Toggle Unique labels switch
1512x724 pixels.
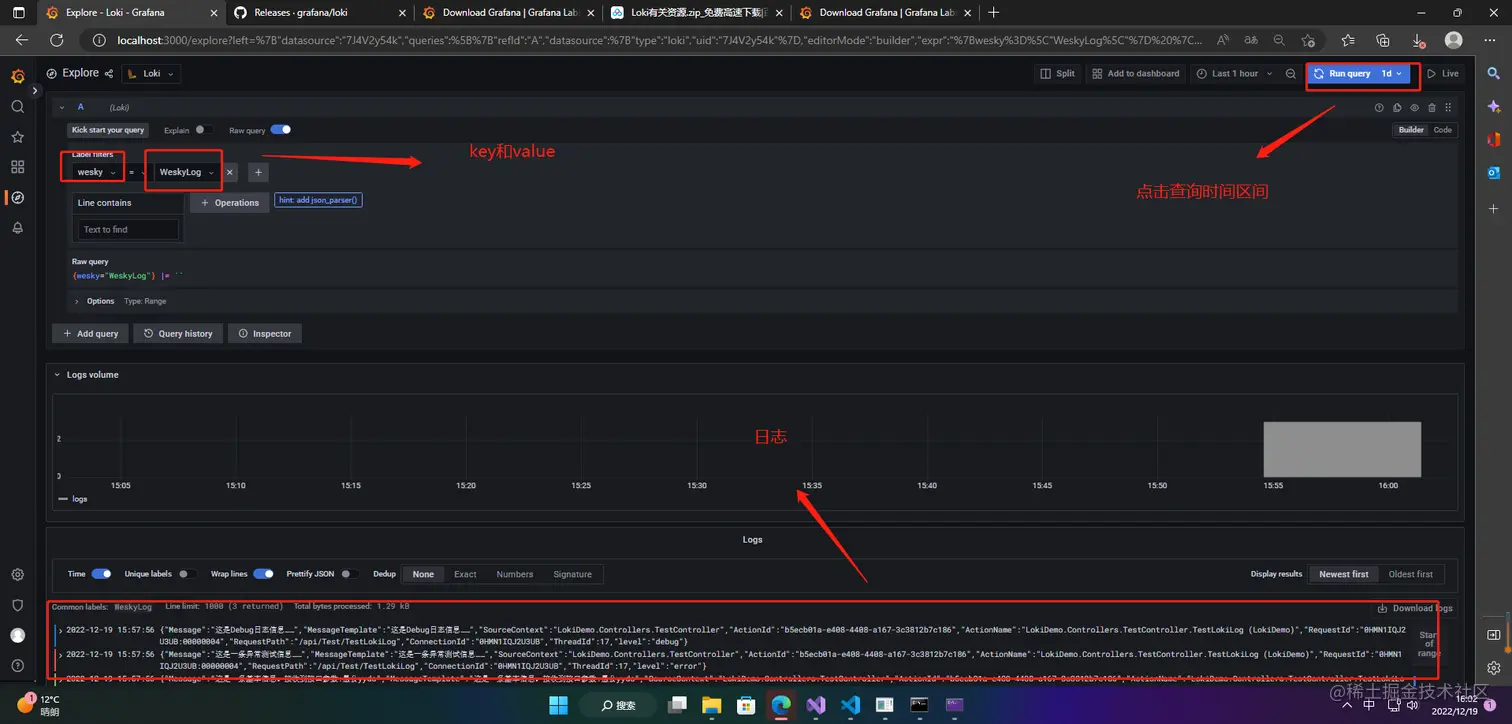tap(186, 574)
